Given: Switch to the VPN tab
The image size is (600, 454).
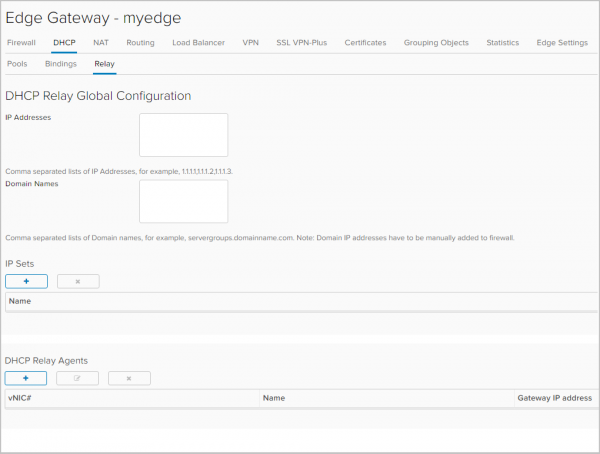Looking at the screenshot, I should [250, 43].
